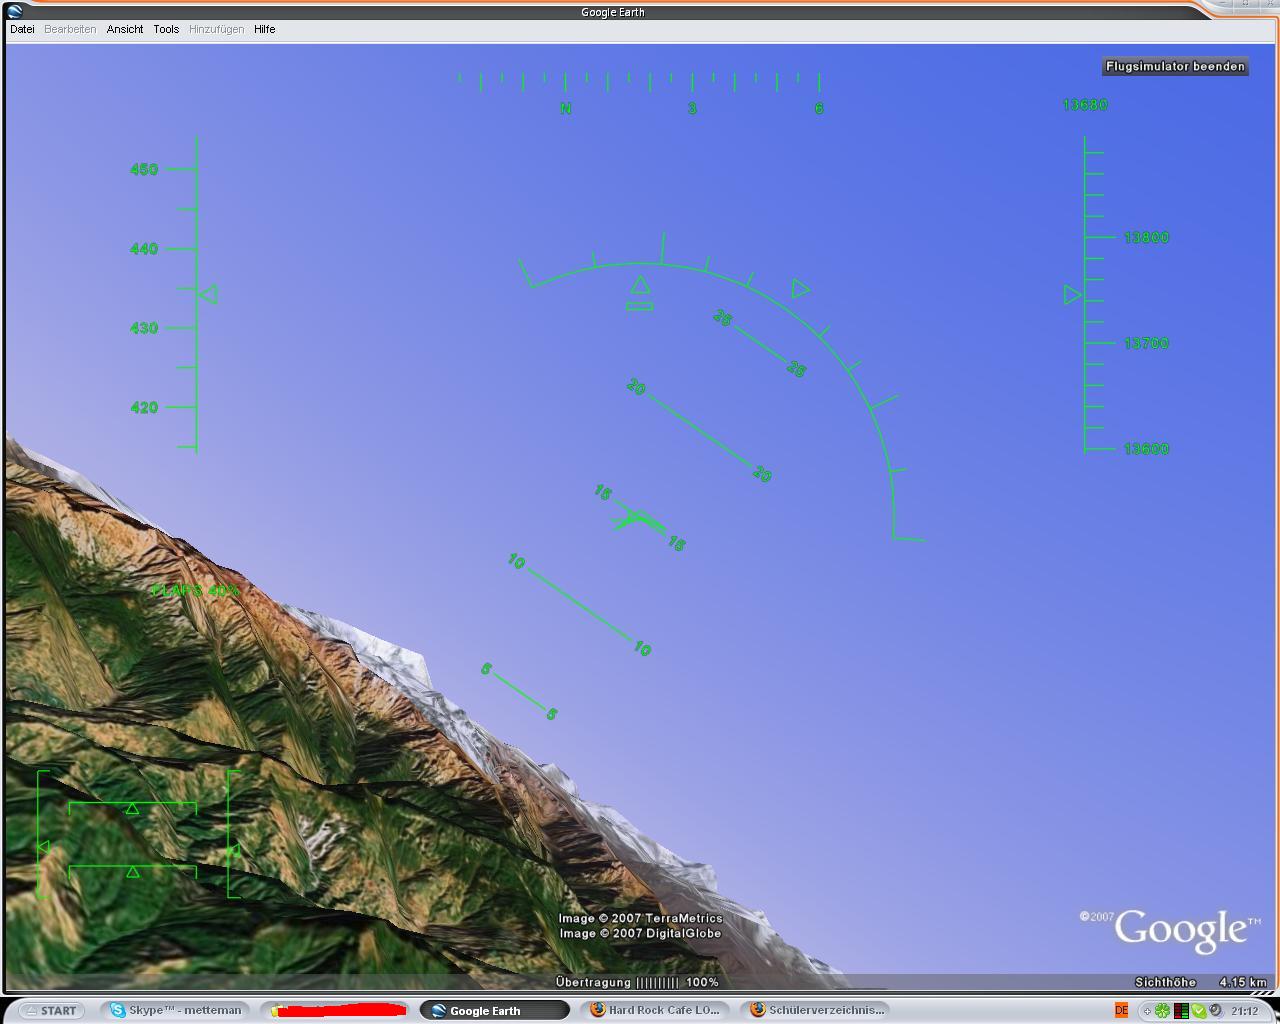Click the altitude pointer on the altitude scale

pyautogui.click(x=1072, y=295)
